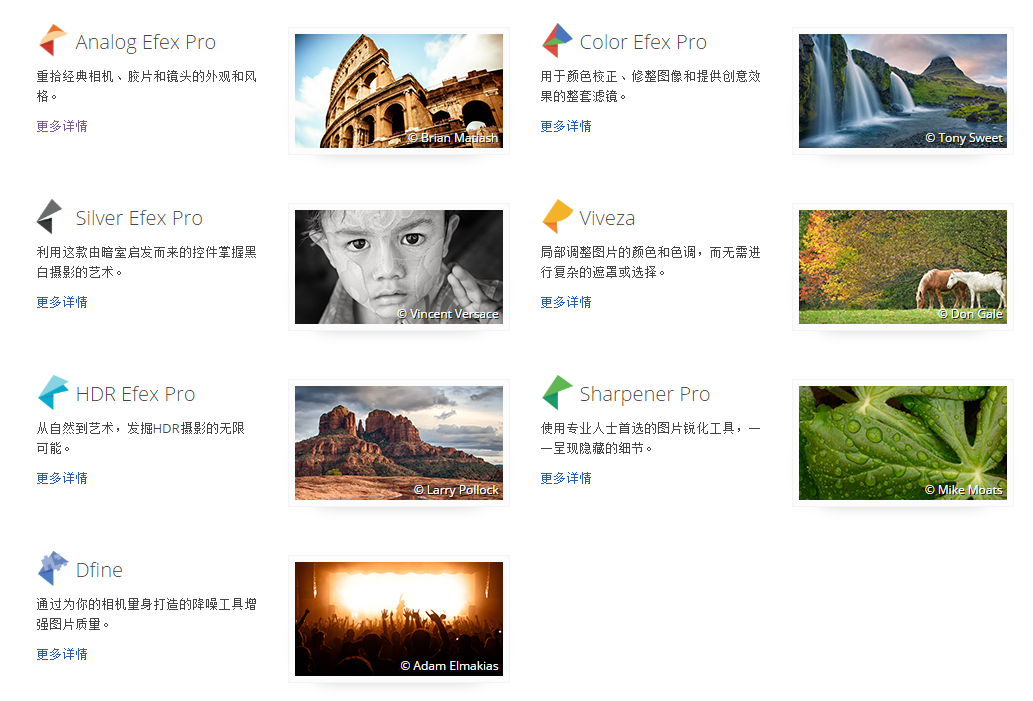Open 更多详情 under Dfine
This screenshot has height=701, width=1033.
point(61,653)
